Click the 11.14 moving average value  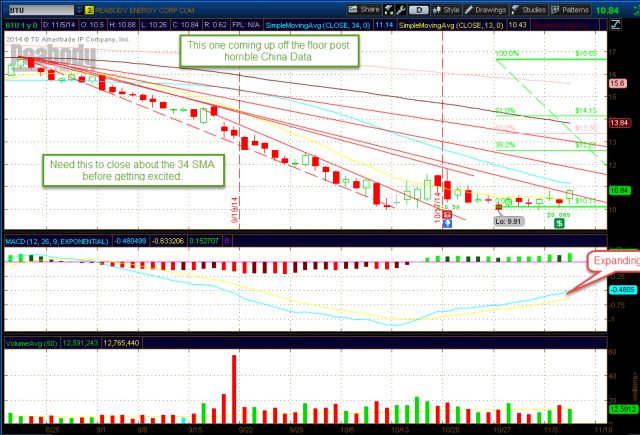[384, 25]
